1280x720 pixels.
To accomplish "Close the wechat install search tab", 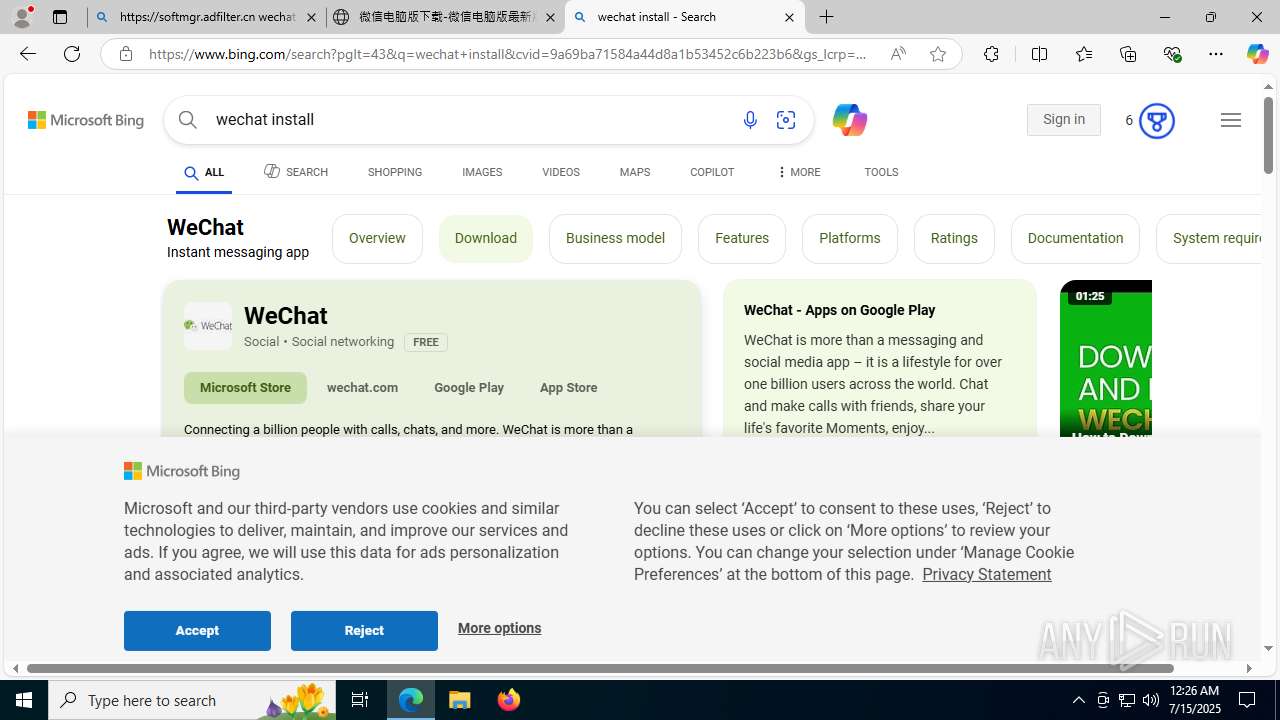I will (x=789, y=17).
